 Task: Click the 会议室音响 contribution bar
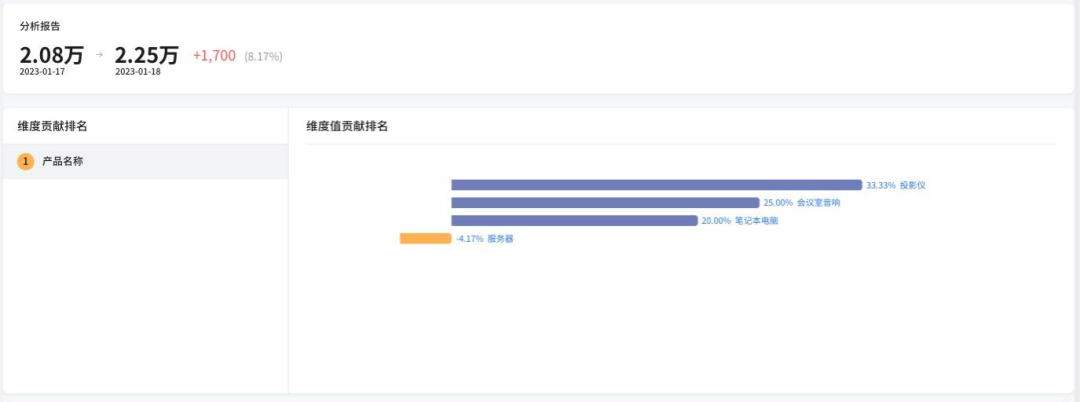tap(605, 203)
